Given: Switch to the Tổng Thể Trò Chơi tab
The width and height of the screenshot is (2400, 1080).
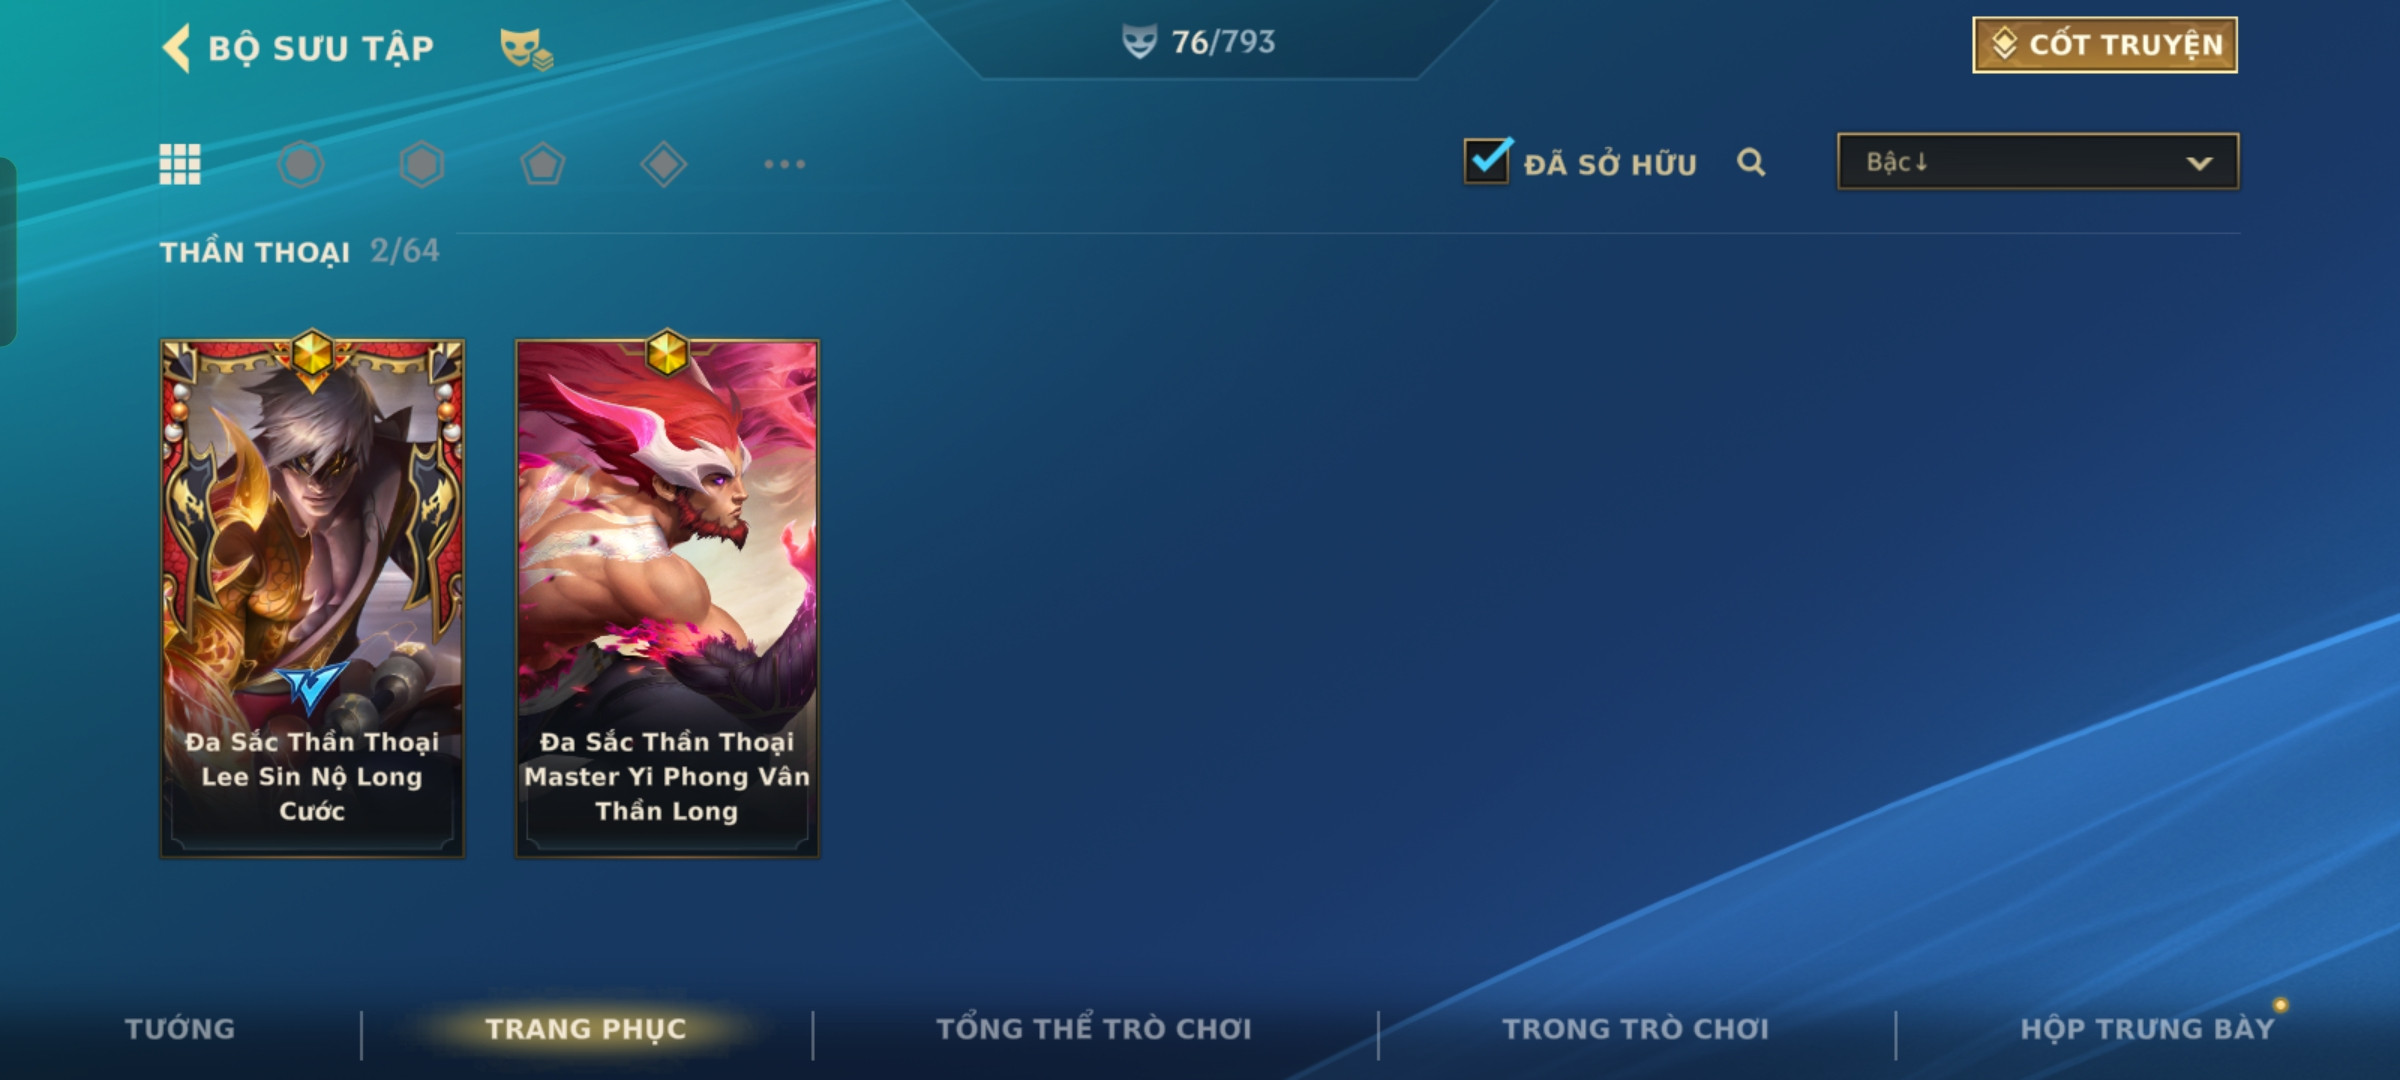Looking at the screenshot, I should point(1094,1029).
